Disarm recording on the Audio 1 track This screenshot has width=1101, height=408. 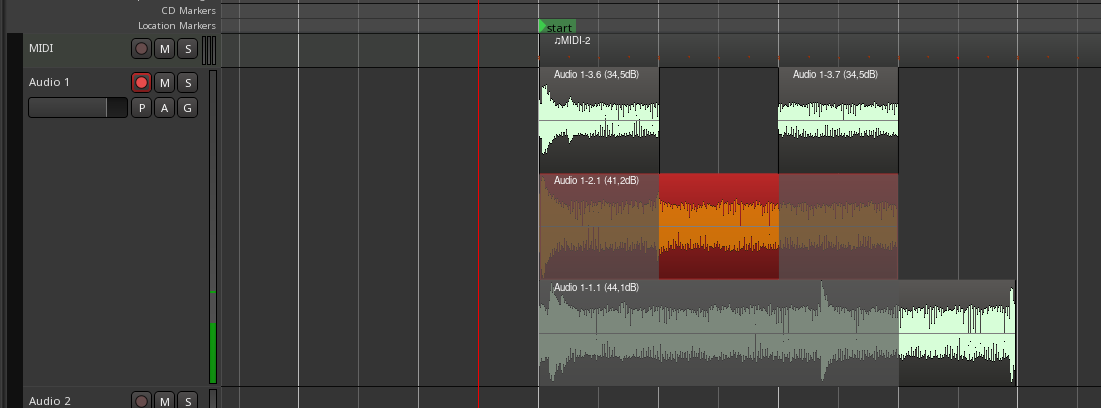(x=141, y=82)
